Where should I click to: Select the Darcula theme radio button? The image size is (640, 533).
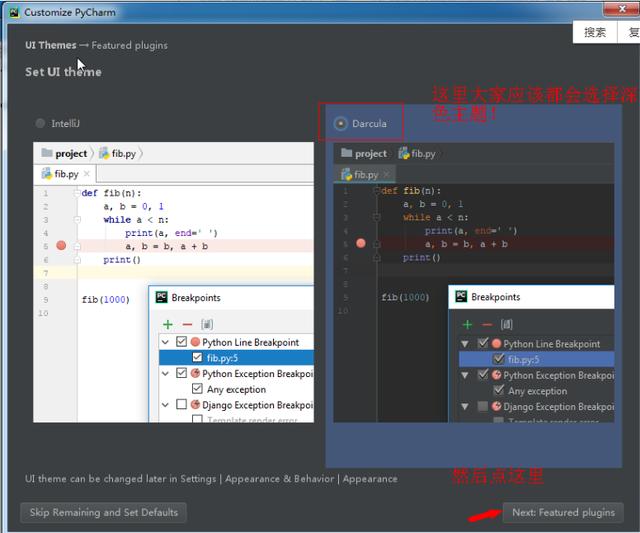pyautogui.click(x=340, y=123)
